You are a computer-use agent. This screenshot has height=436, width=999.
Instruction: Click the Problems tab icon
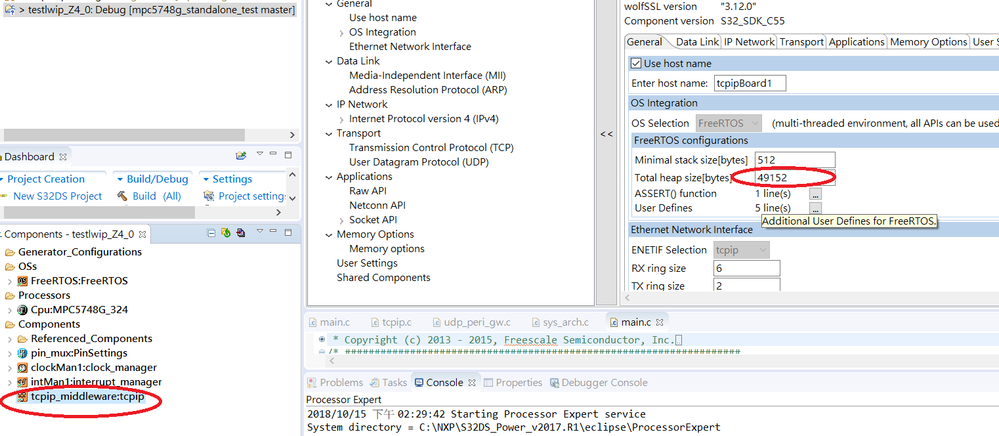(x=312, y=382)
